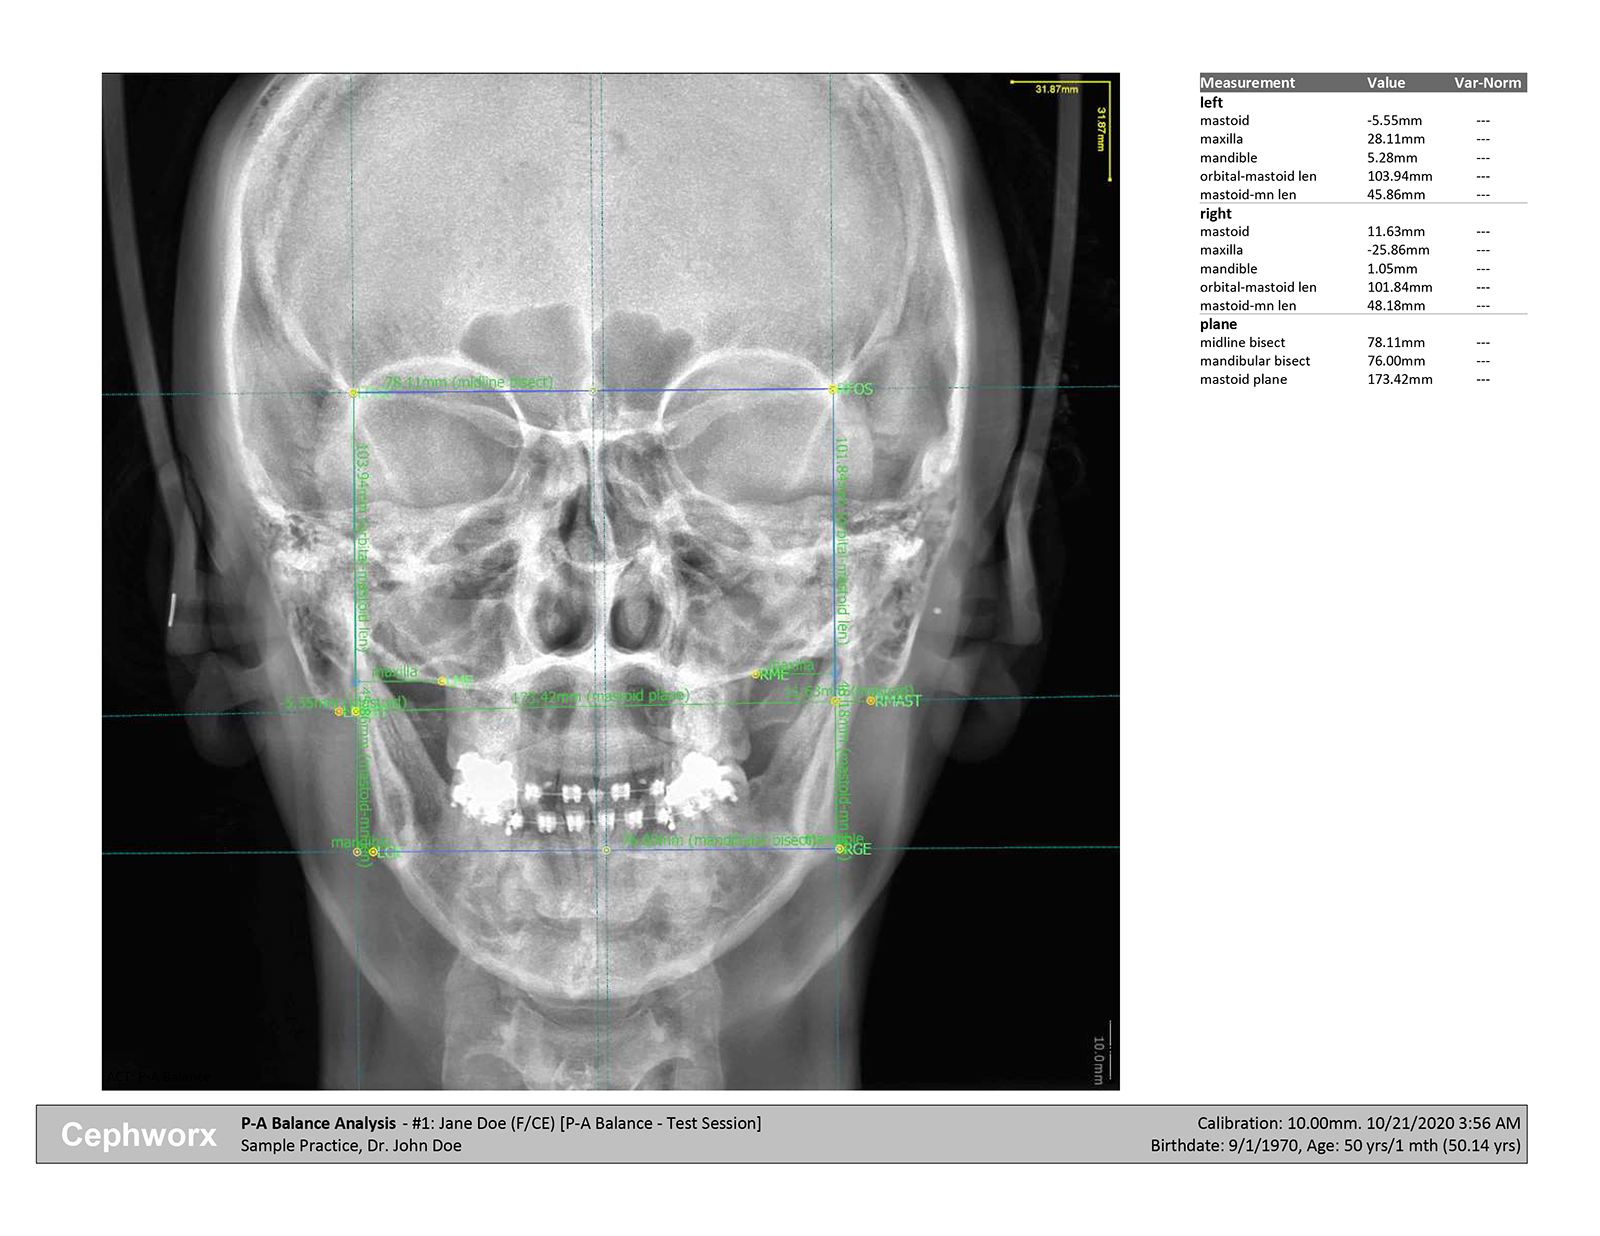Viewport: 1600px width, 1236px height.
Task: Select the RME maxilla landmark marker
Action: tap(756, 672)
